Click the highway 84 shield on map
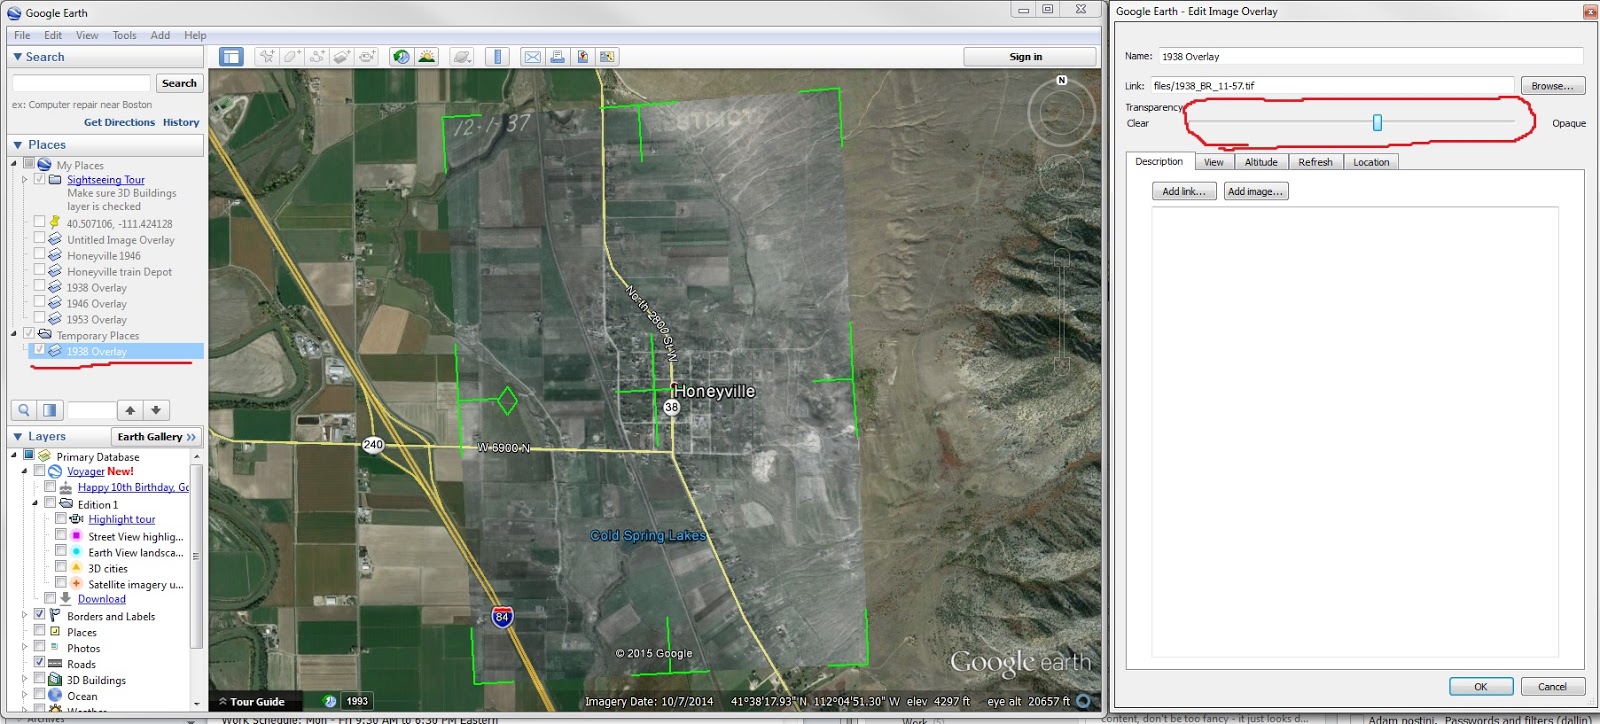The width and height of the screenshot is (1600, 724). (x=502, y=617)
